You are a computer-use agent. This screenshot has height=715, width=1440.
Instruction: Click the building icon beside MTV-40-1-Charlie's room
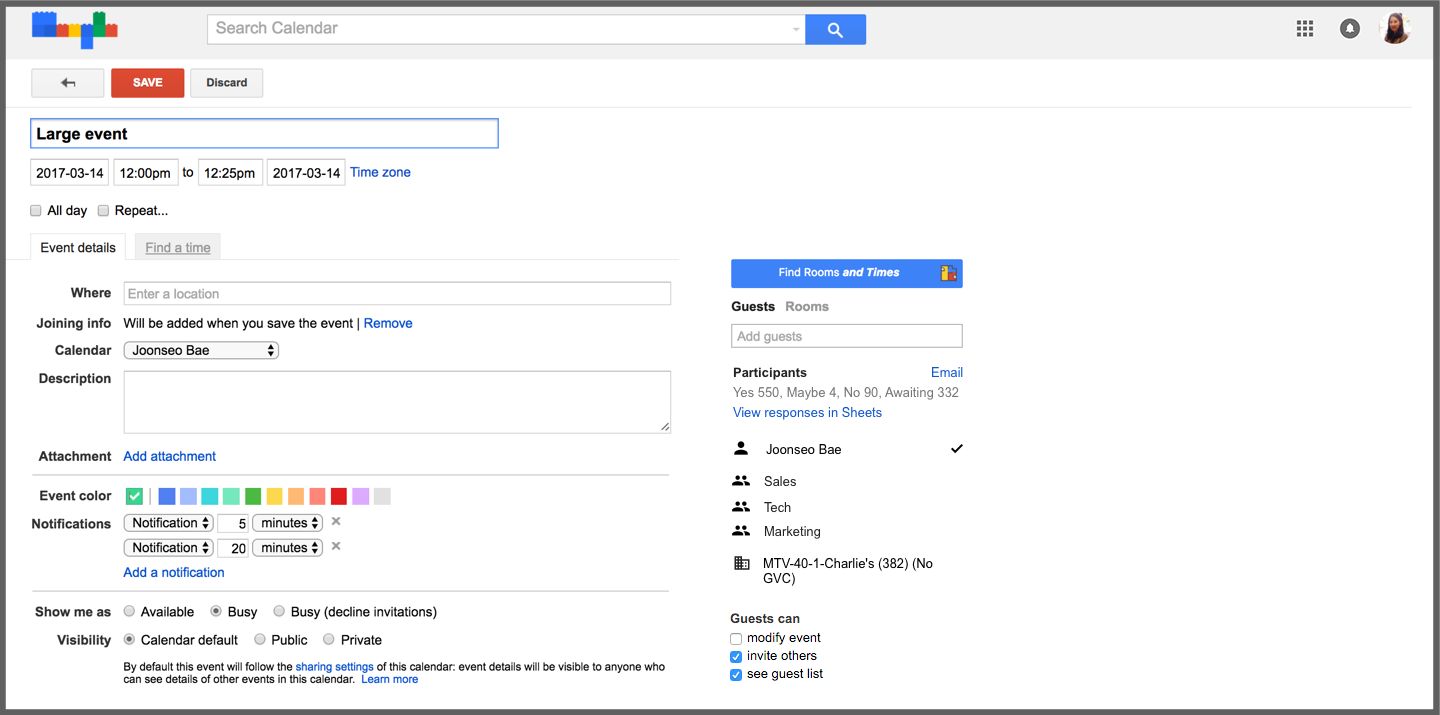(x=741, y=563)
